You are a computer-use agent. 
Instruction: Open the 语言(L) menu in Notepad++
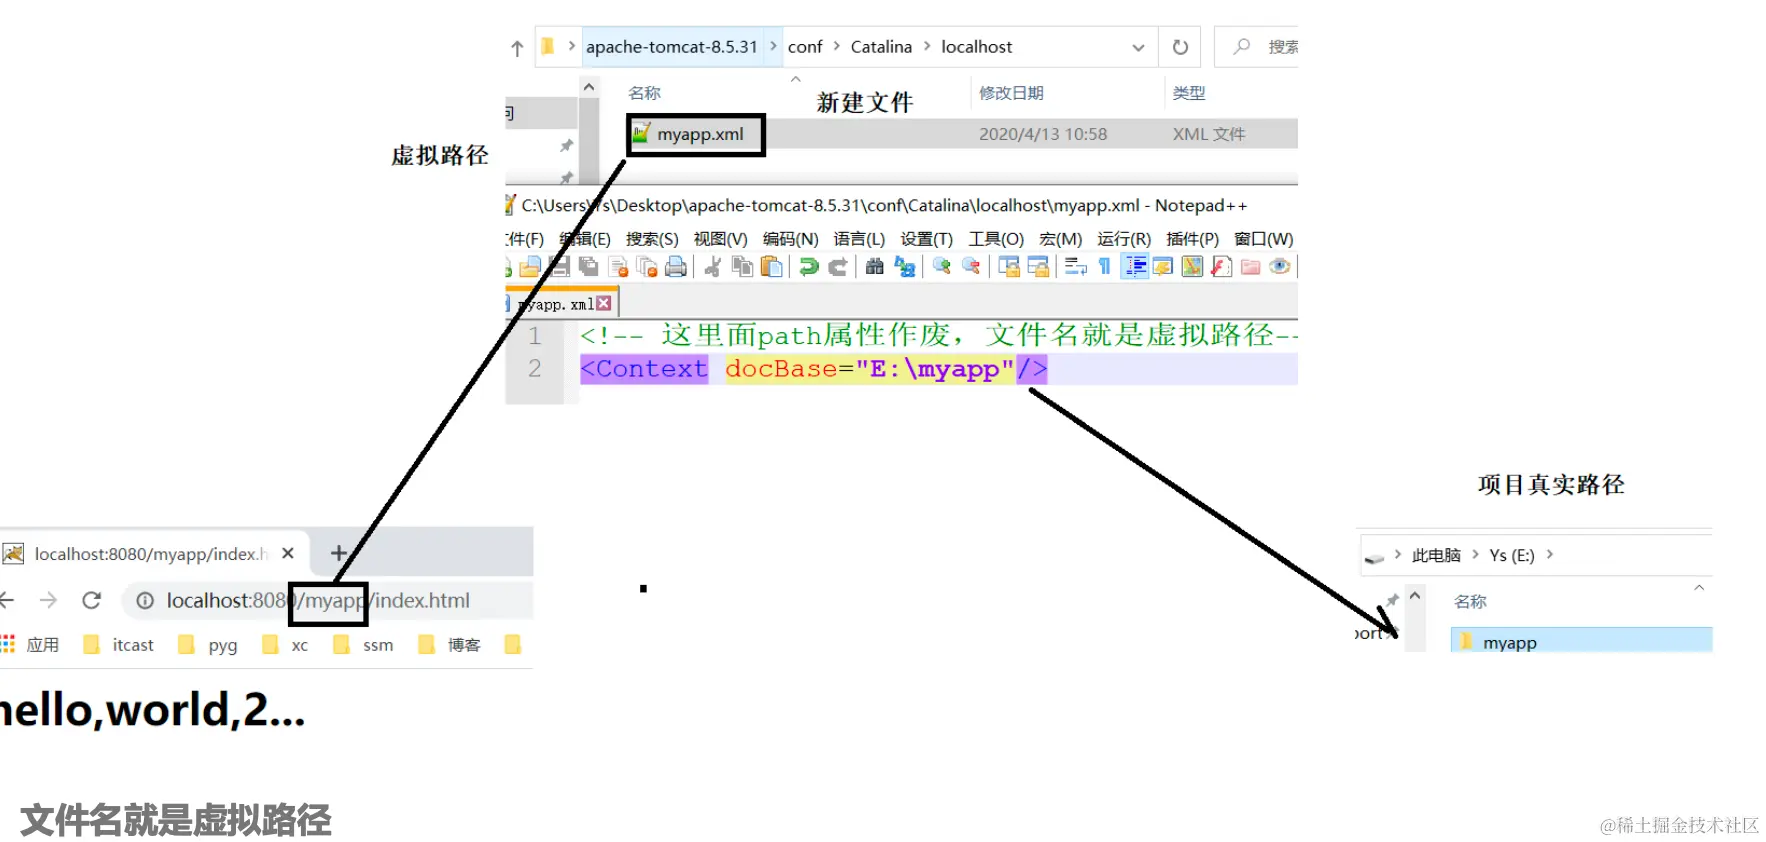point(859,239)
